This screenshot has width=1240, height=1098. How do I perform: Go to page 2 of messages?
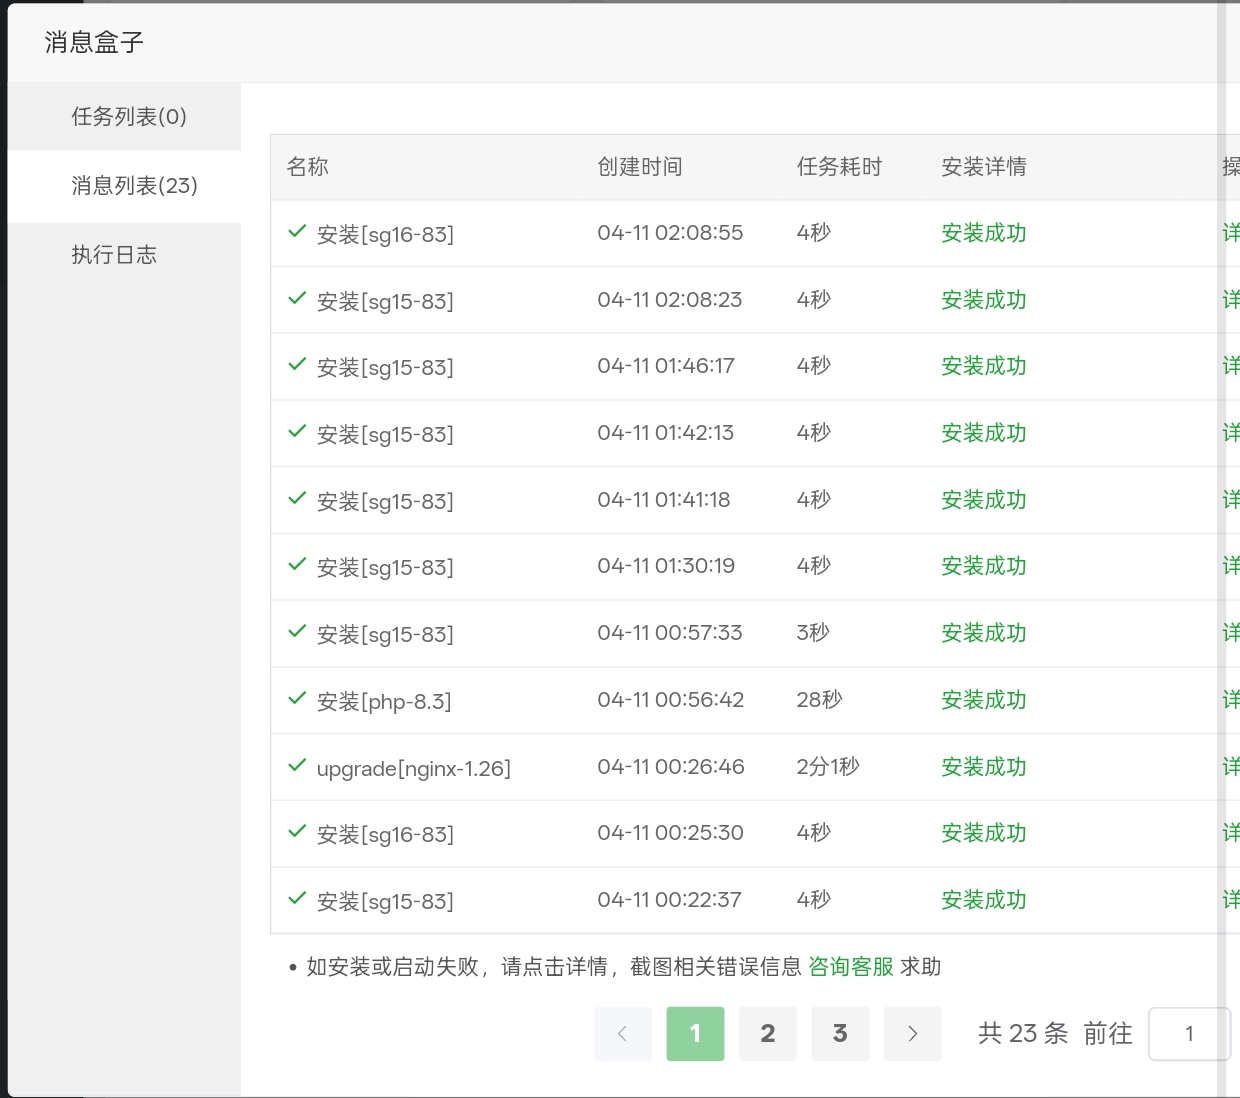[767, 1034]
